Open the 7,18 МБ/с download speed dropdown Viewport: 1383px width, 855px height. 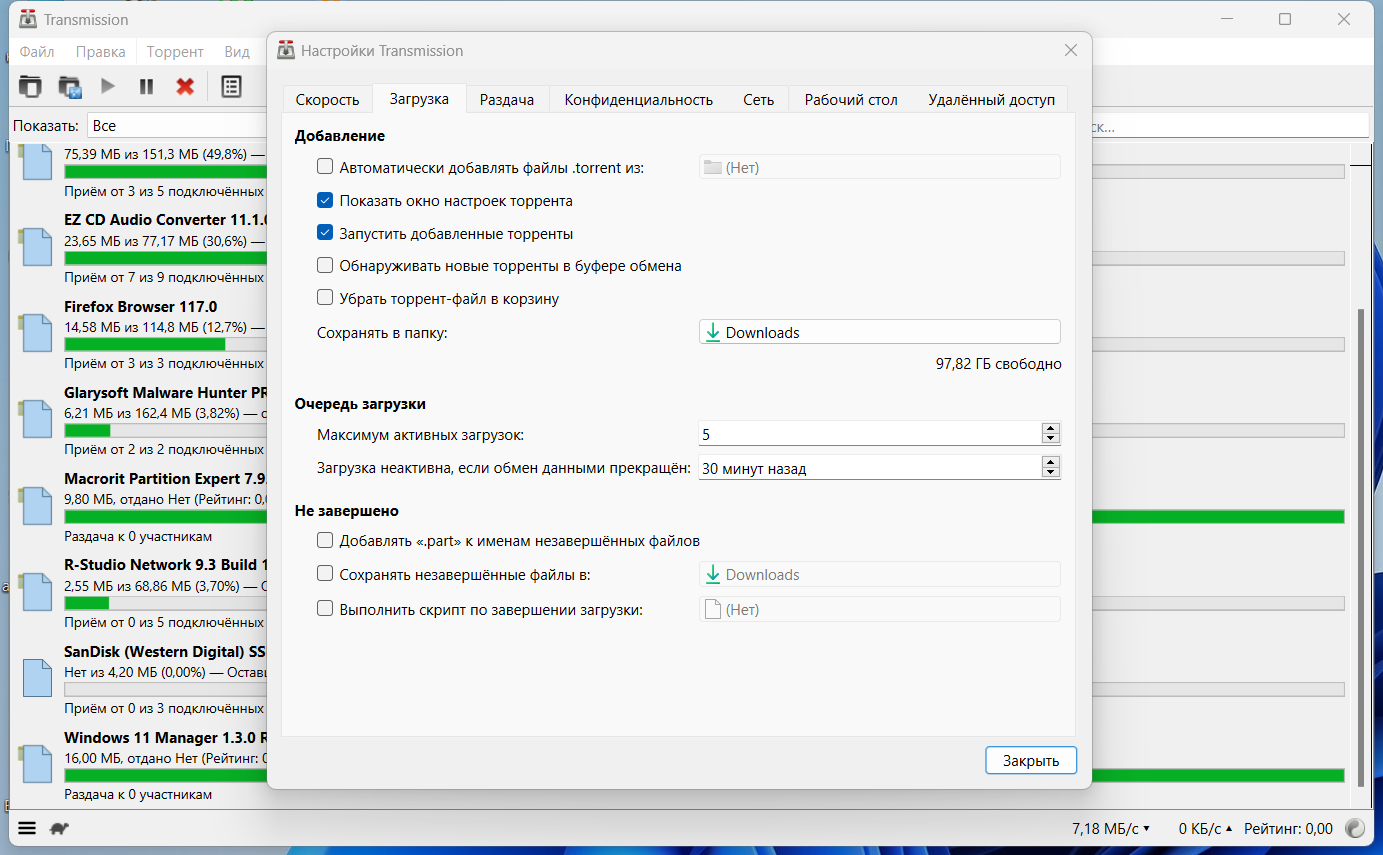click(1111, 828)
